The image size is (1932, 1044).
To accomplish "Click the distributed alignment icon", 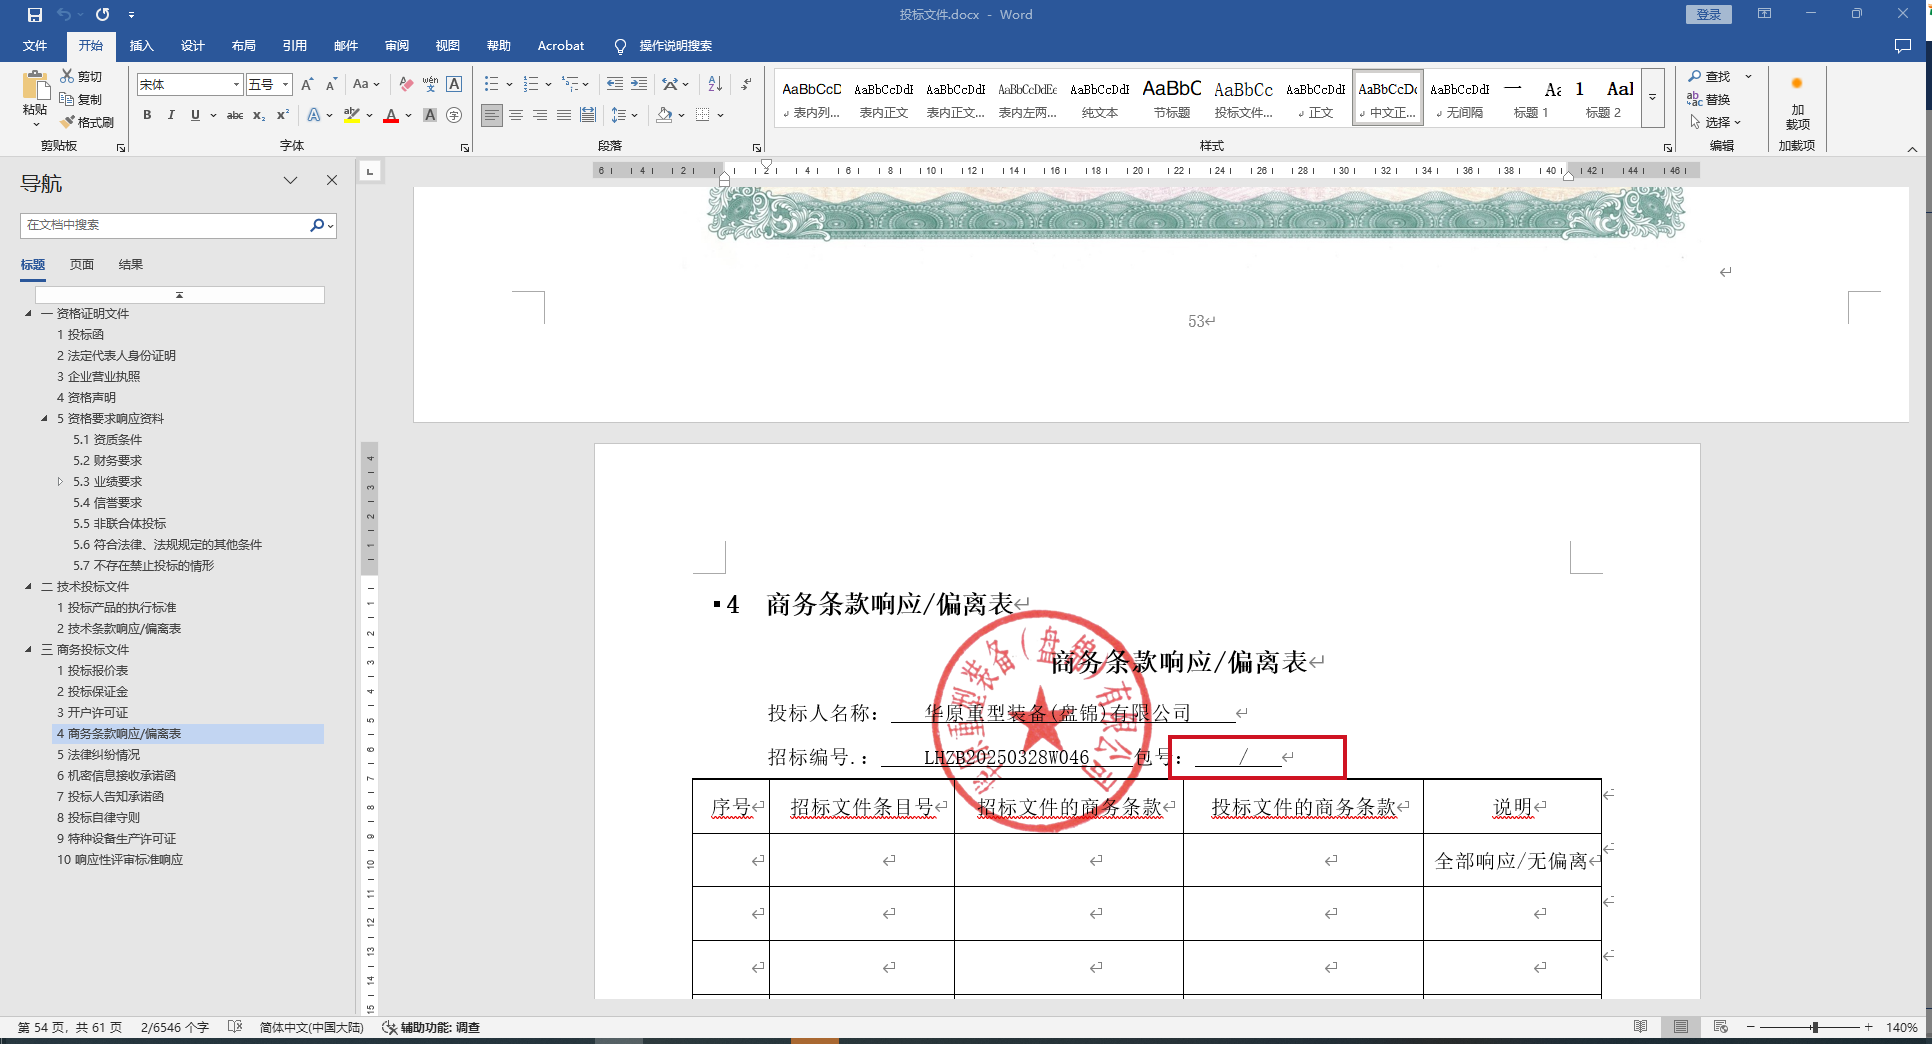I will pos(588,115).
